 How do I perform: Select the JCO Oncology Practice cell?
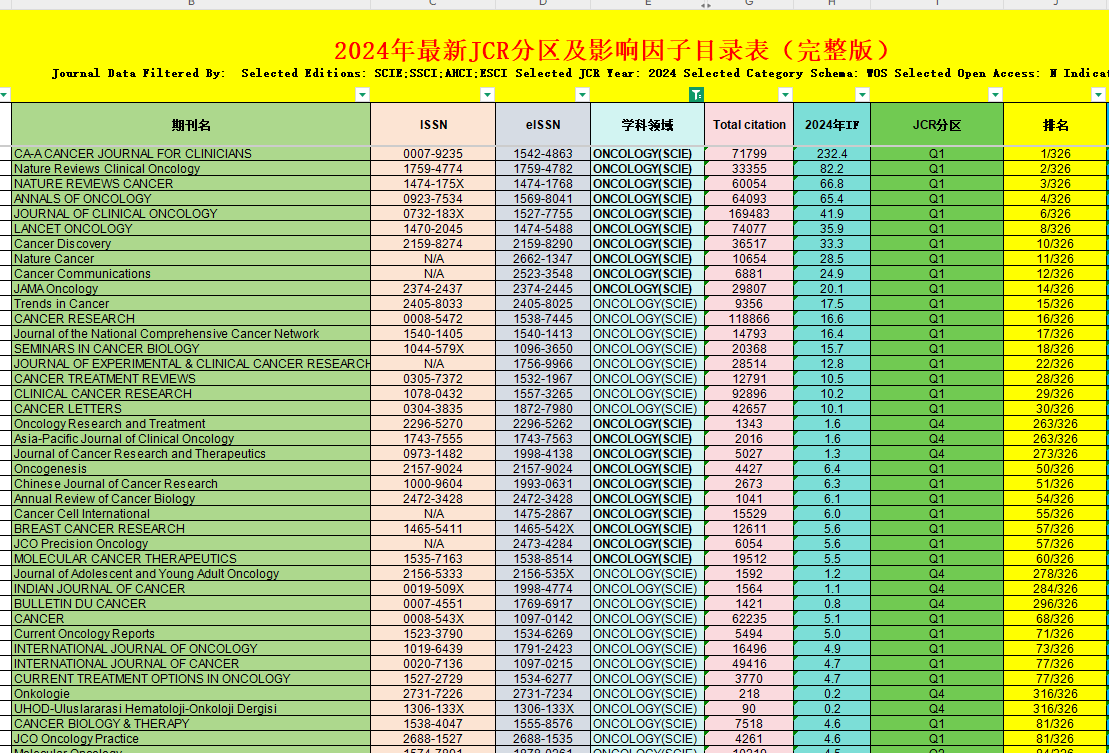click(x=191, y=739)
